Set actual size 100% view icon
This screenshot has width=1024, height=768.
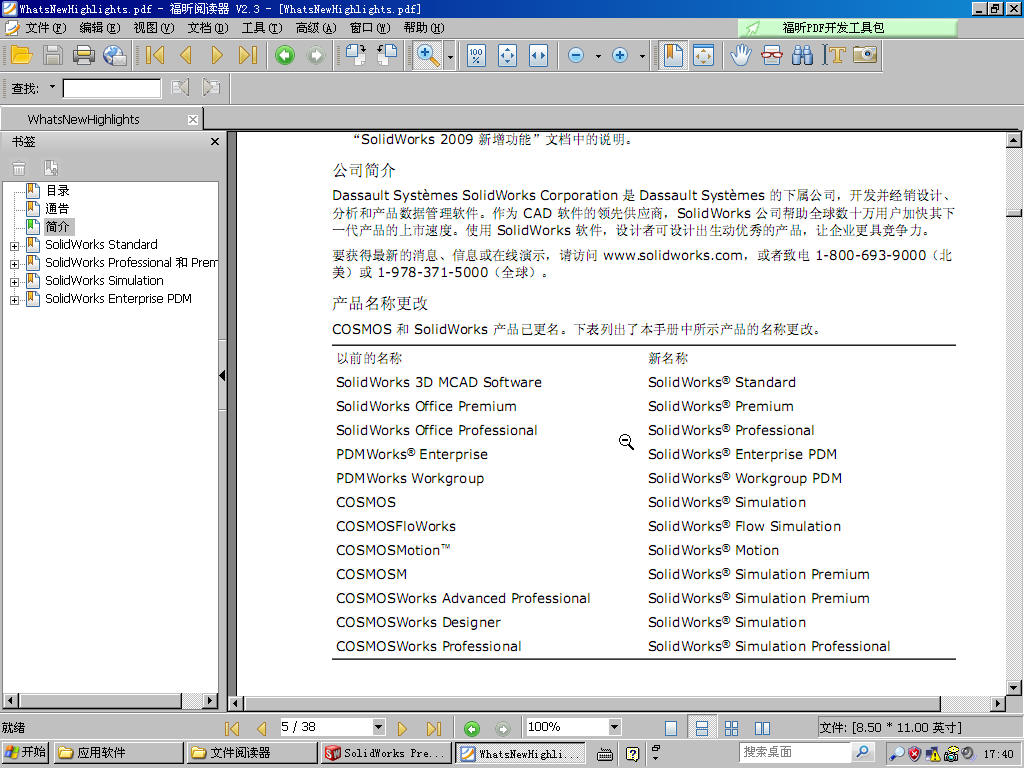(x=476, y=56)
